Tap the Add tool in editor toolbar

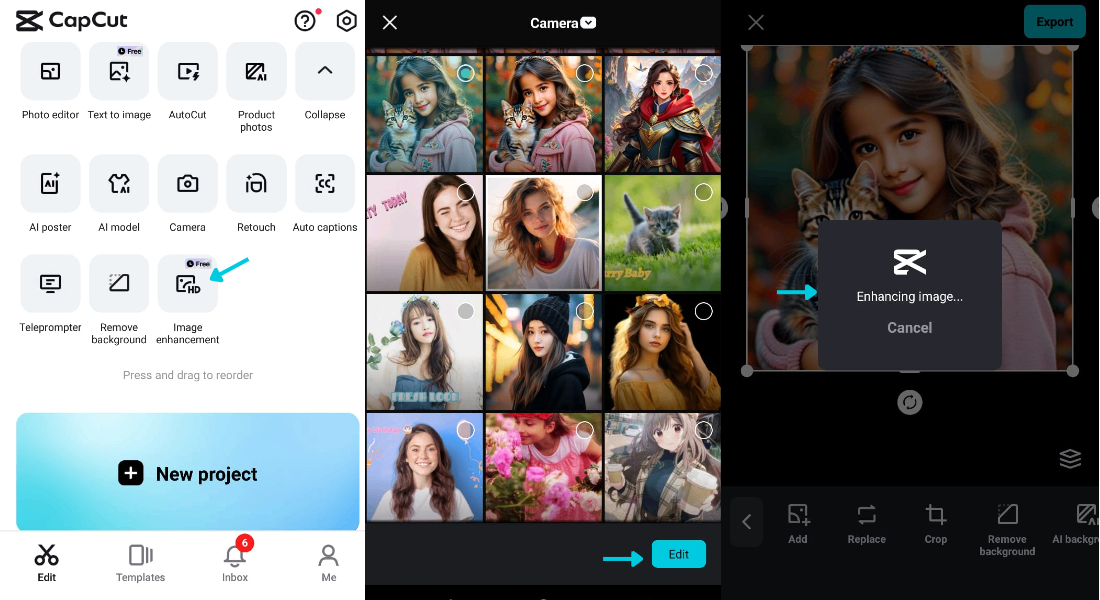(x=798, y=524)
